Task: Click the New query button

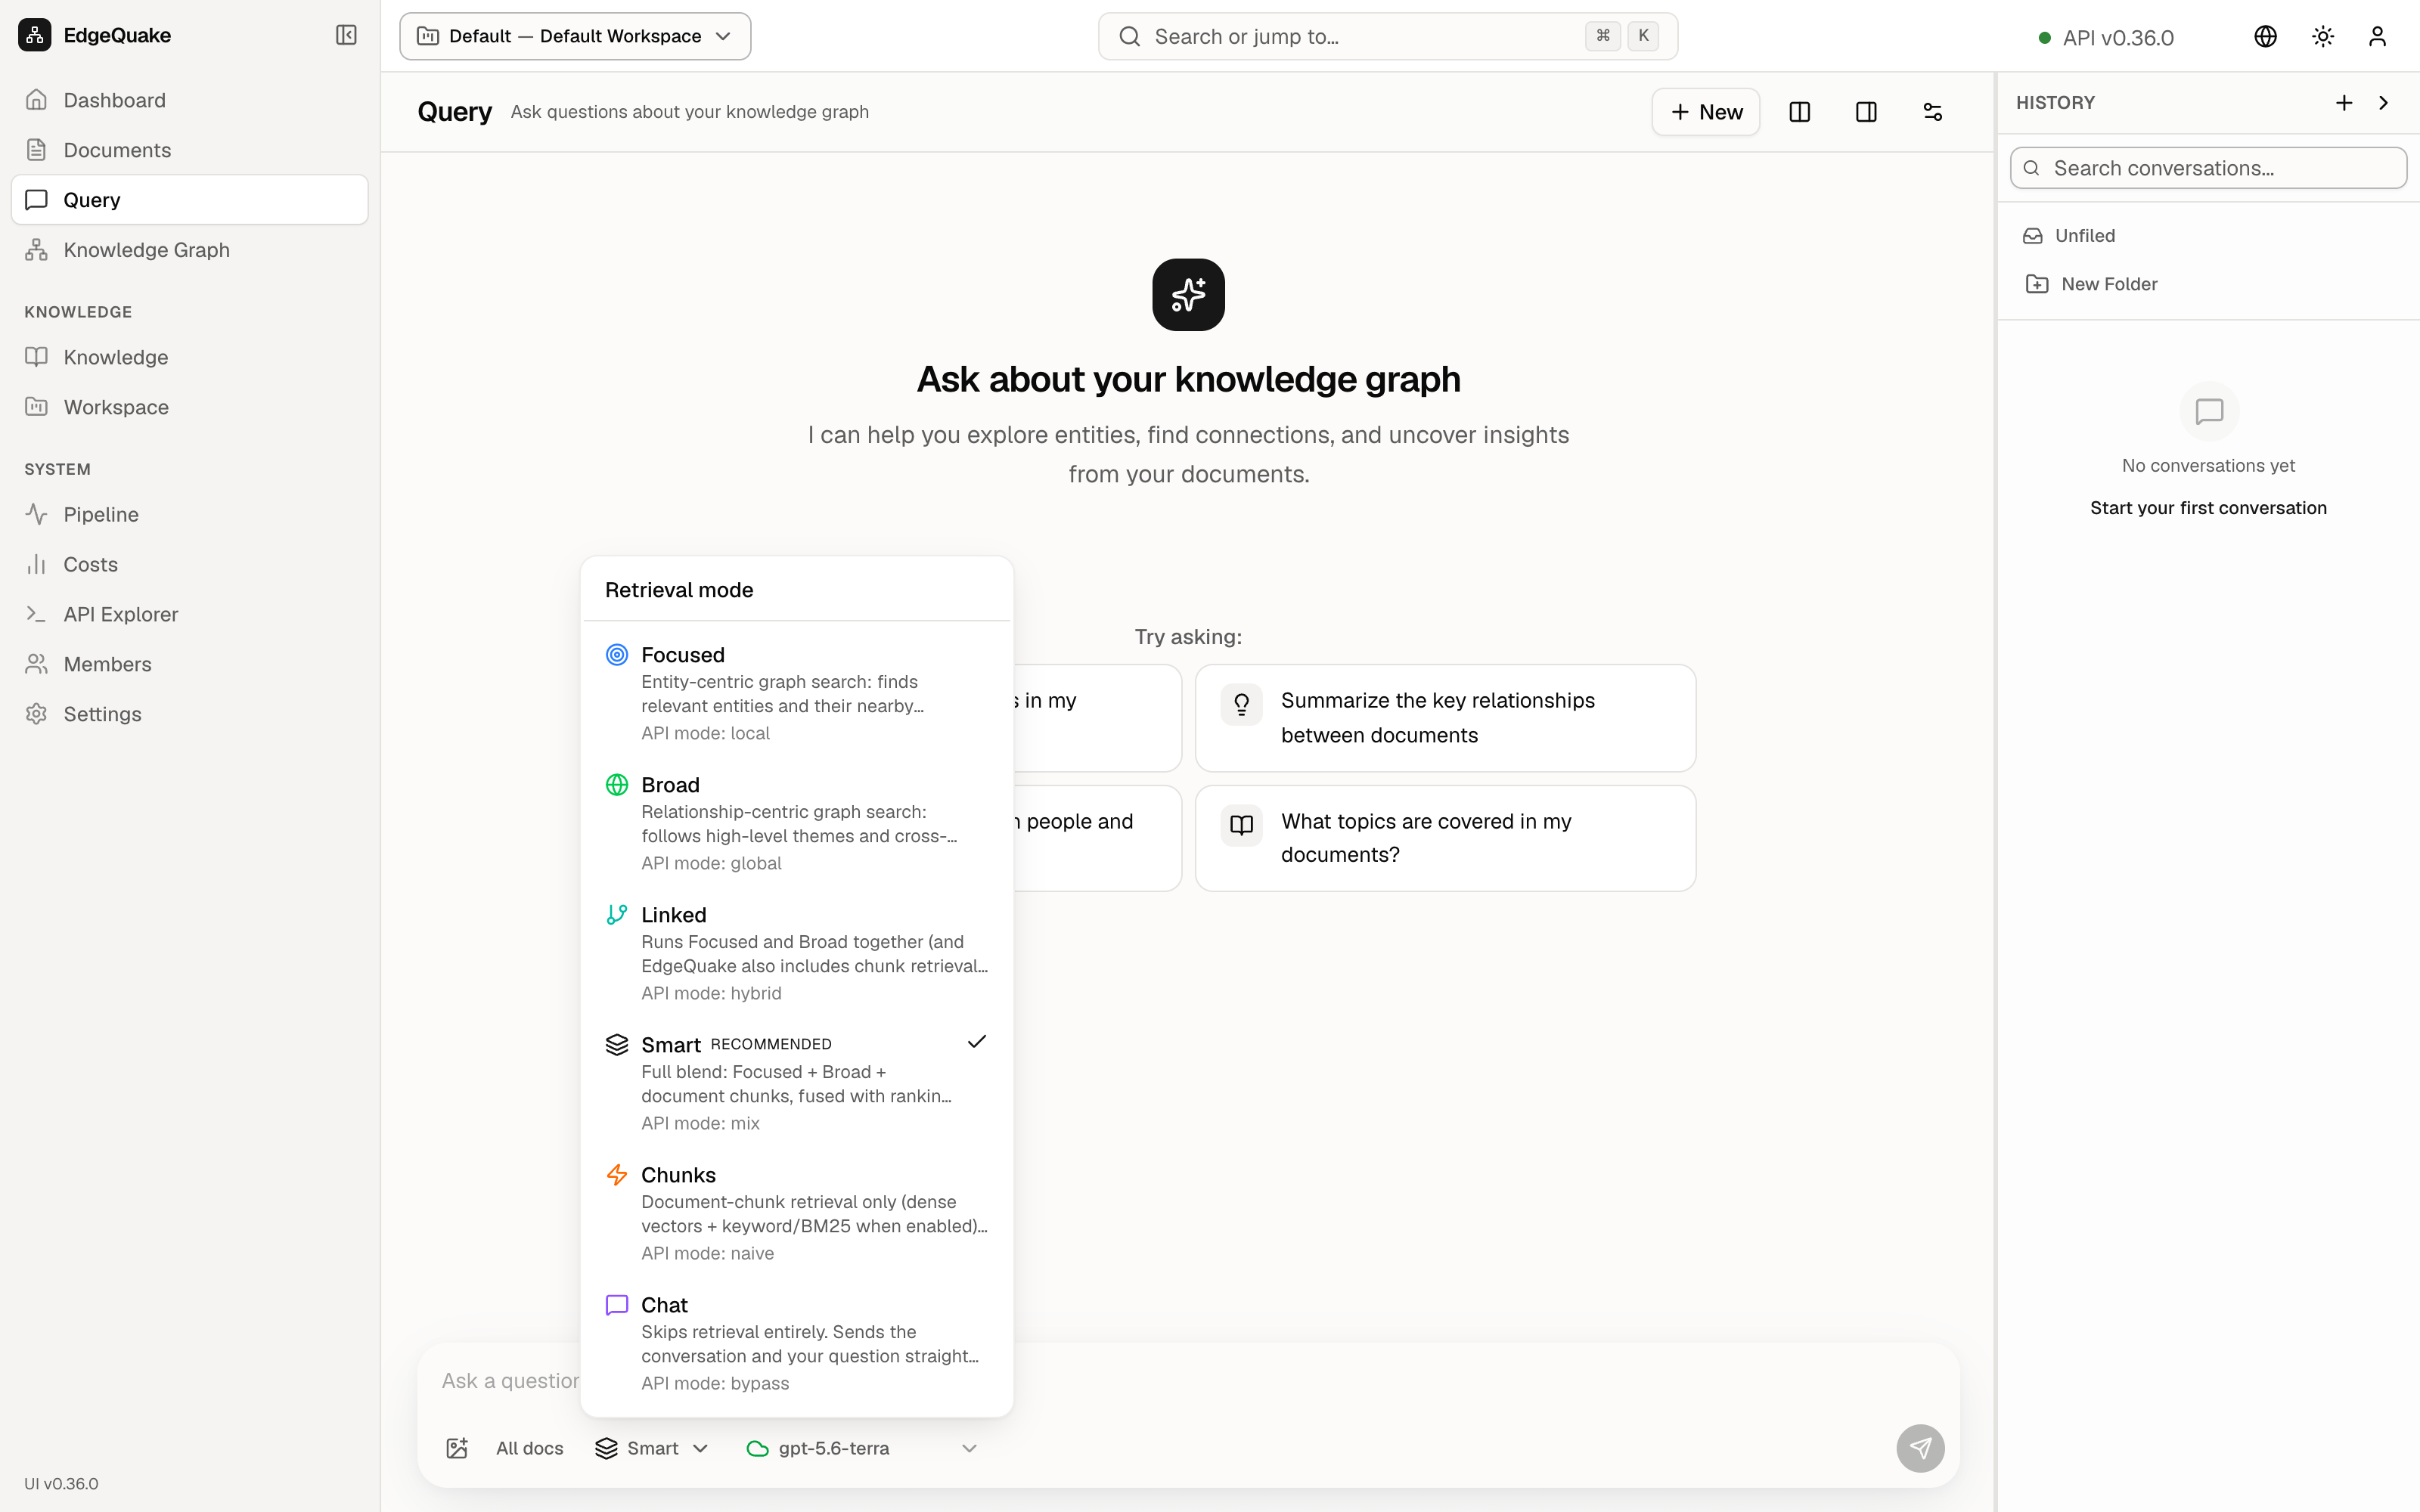Action: (x=1705, y=112)
